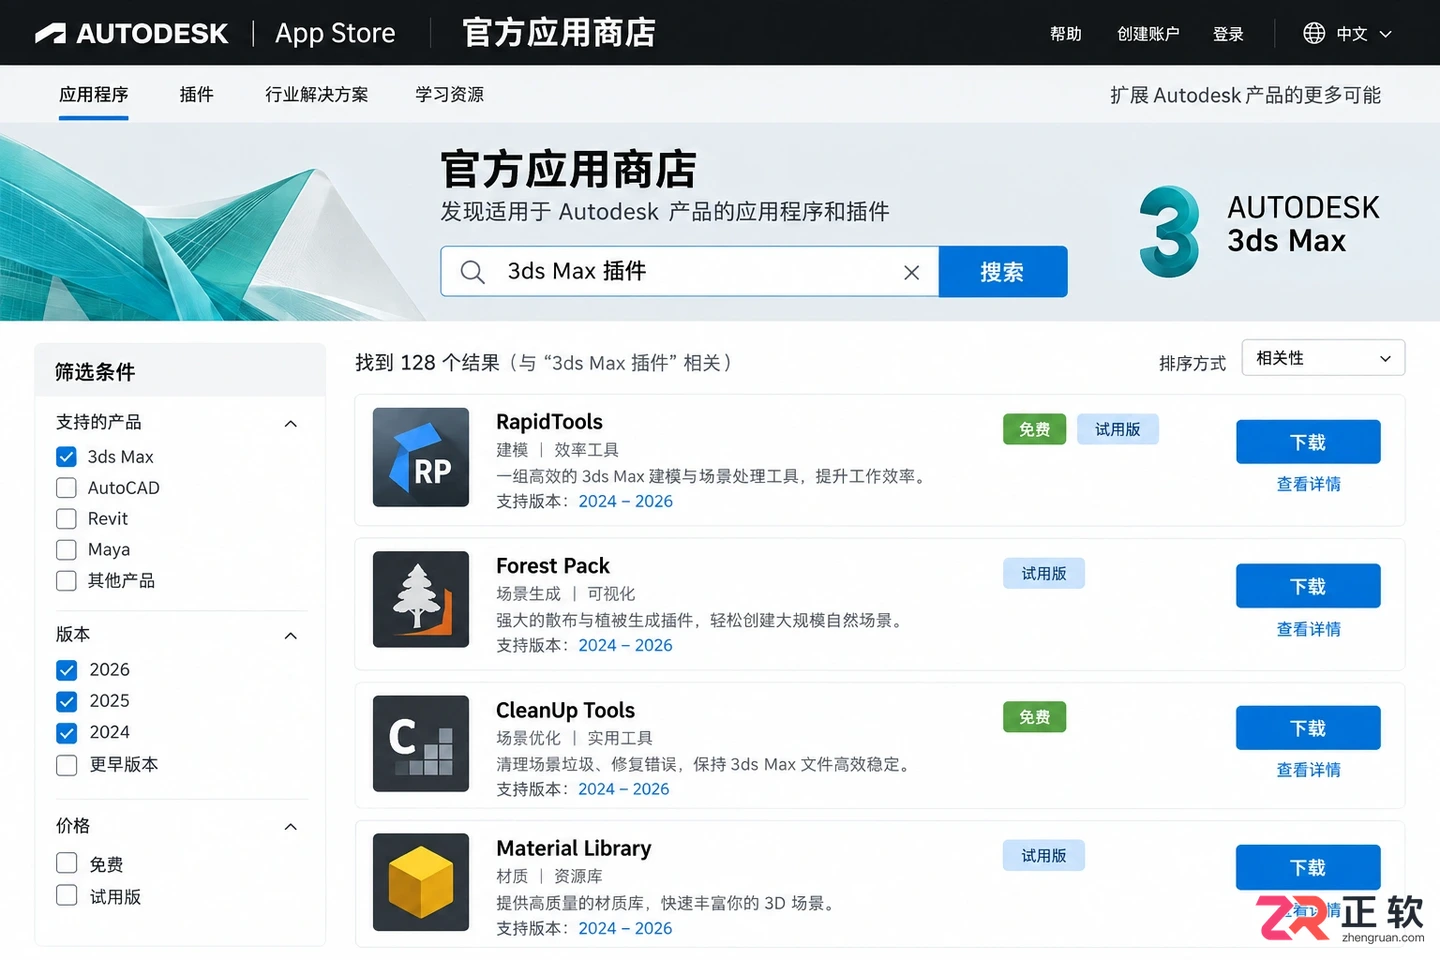This screenshot has width=1440, height=960.
Task: Click 扩展 Autodesk 产品的更多可能 text
Action: (x=1245, y=95)
